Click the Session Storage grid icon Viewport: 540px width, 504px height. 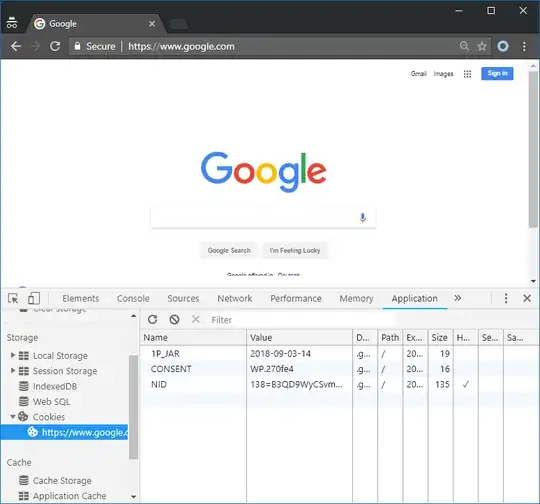tap(24, 371)
